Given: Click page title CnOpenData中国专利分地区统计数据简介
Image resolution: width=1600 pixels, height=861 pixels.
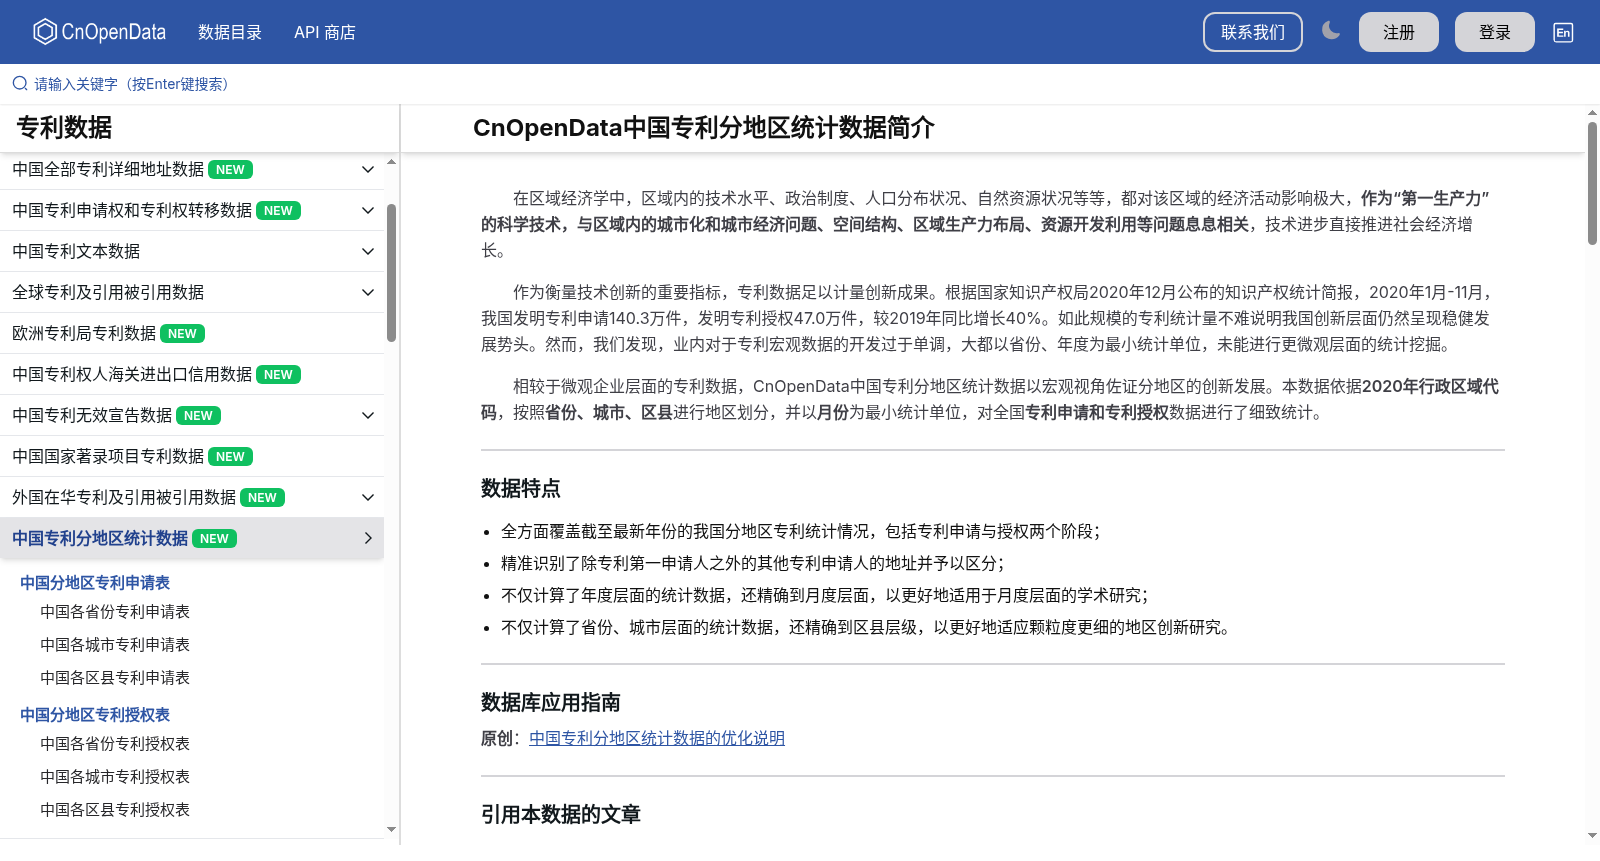Looking at the screenshot, I should pos(704,128).
